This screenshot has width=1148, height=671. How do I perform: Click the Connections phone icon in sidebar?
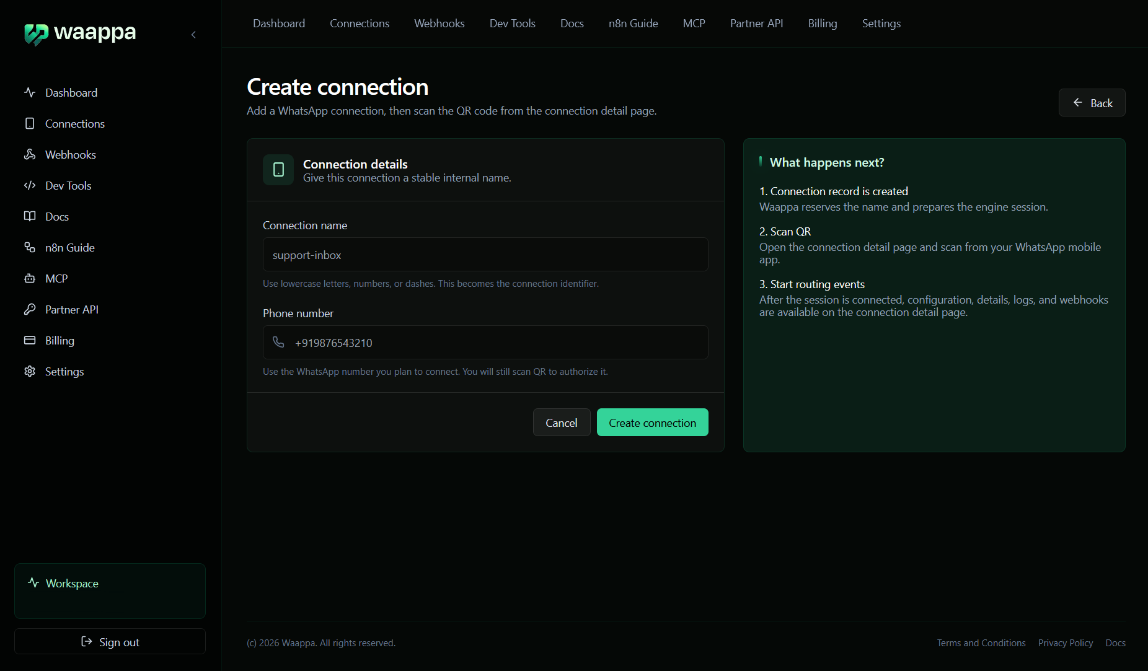(29, 123)
